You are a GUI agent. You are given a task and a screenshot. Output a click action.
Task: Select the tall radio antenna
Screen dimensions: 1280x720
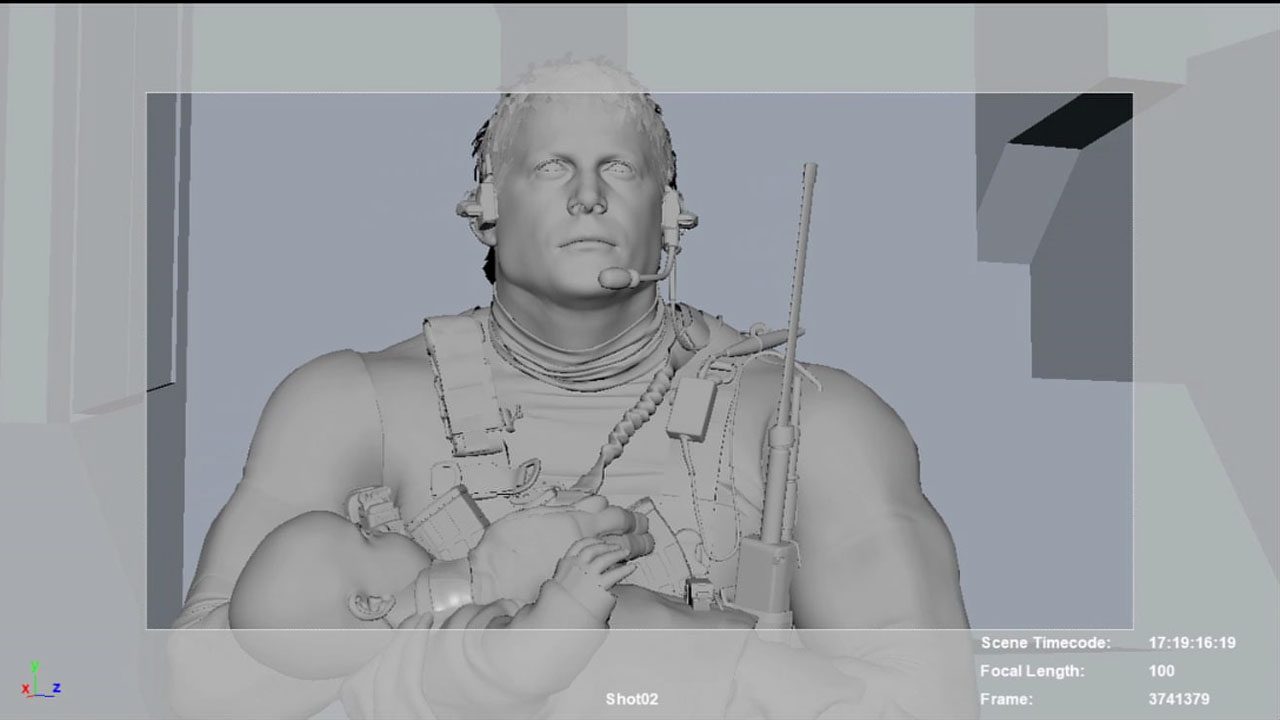click(801, 300)
